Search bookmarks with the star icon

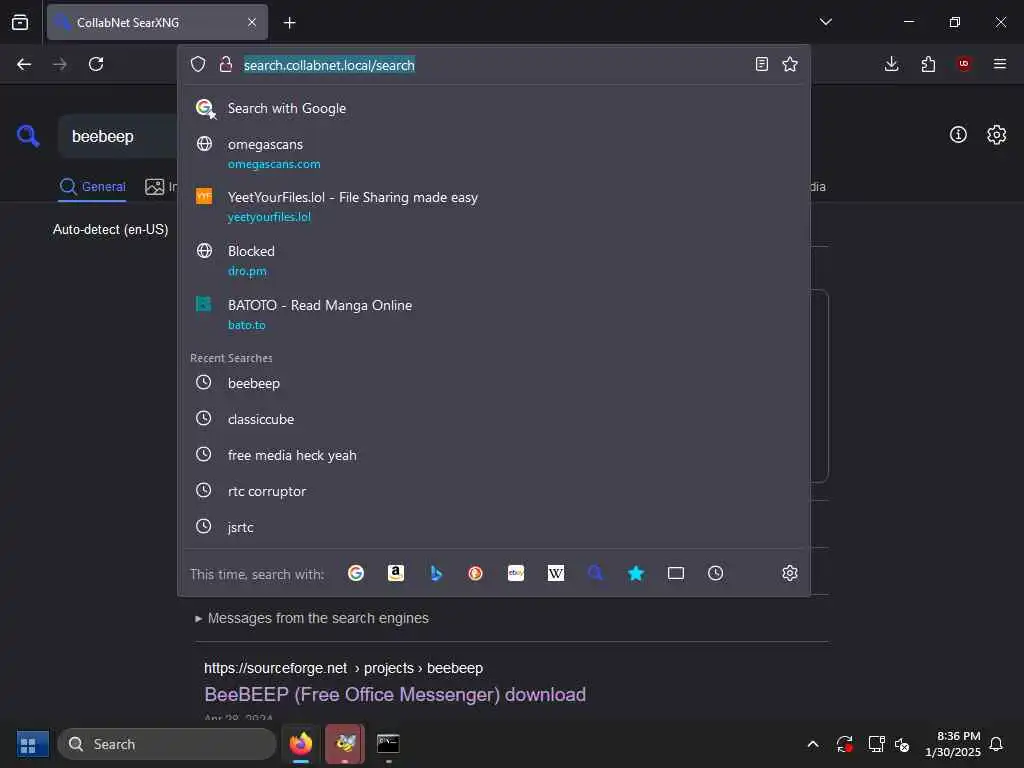pyautogui.click(x=635, y=573)
